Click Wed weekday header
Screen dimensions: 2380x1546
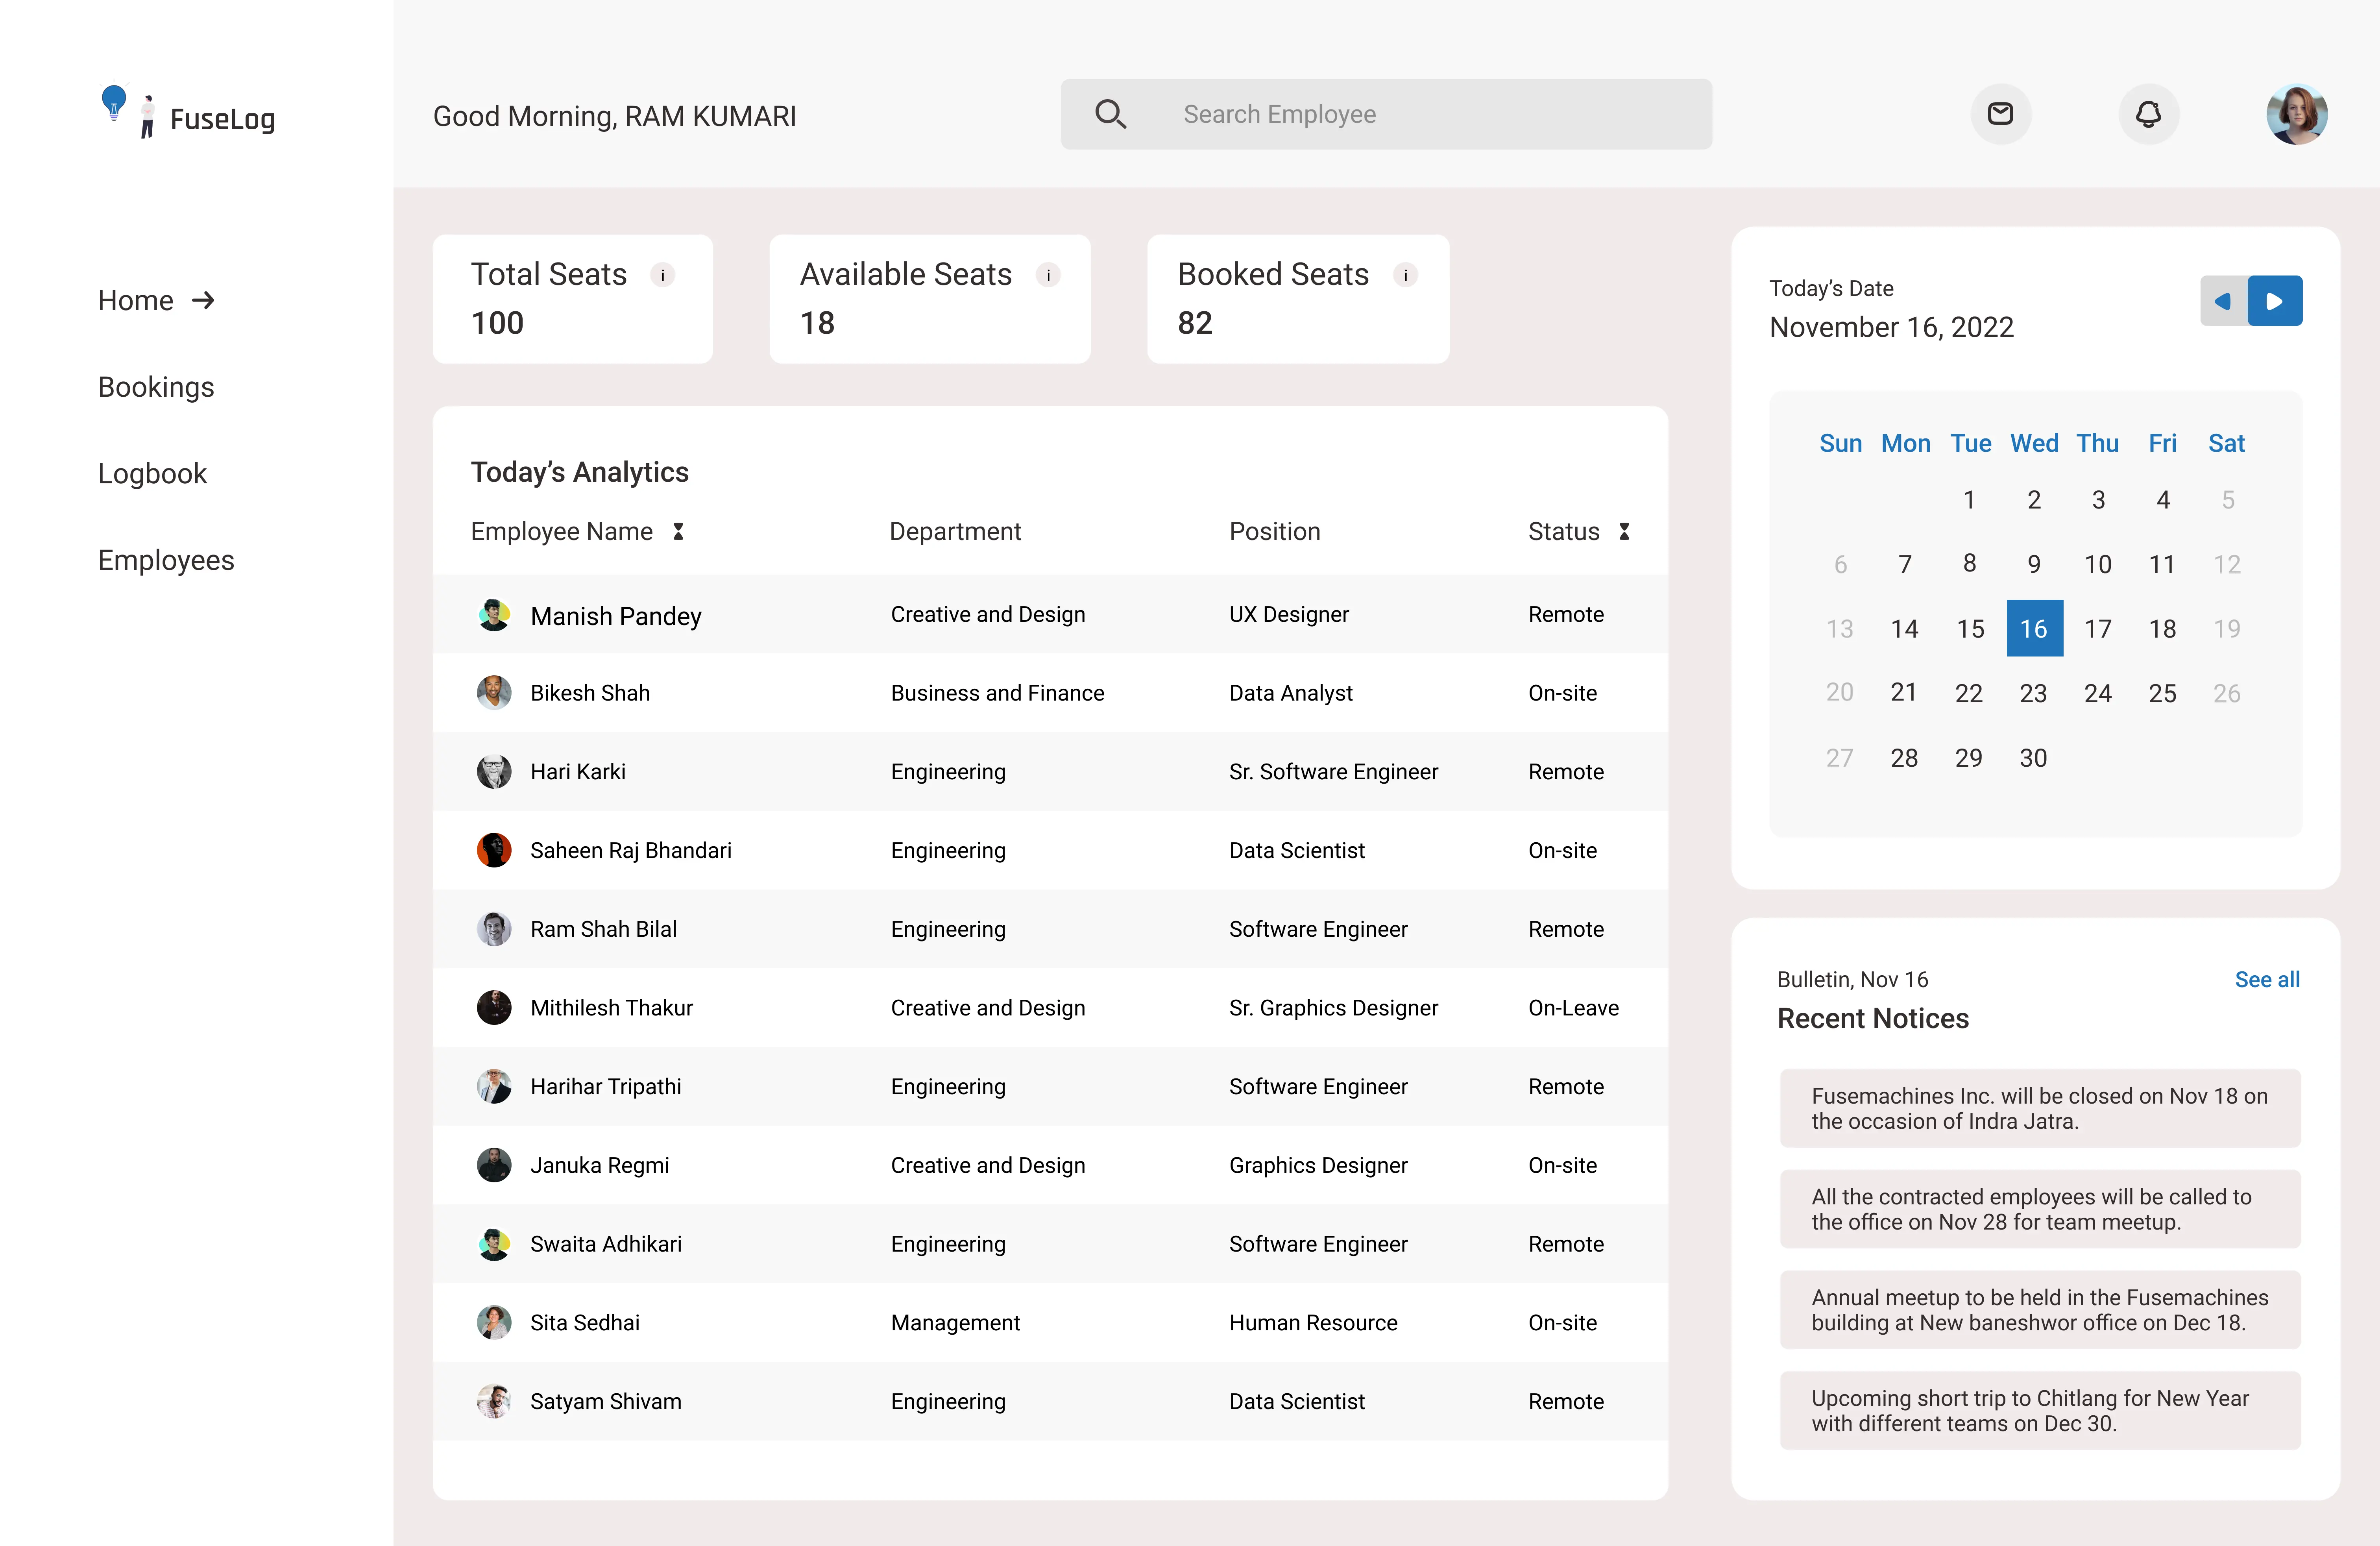tap(2034, 444)
